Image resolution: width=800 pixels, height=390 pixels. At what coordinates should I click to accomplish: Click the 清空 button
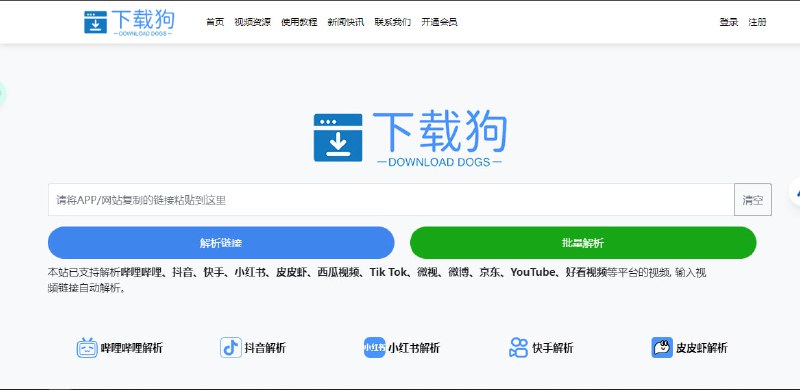[753, 200]
